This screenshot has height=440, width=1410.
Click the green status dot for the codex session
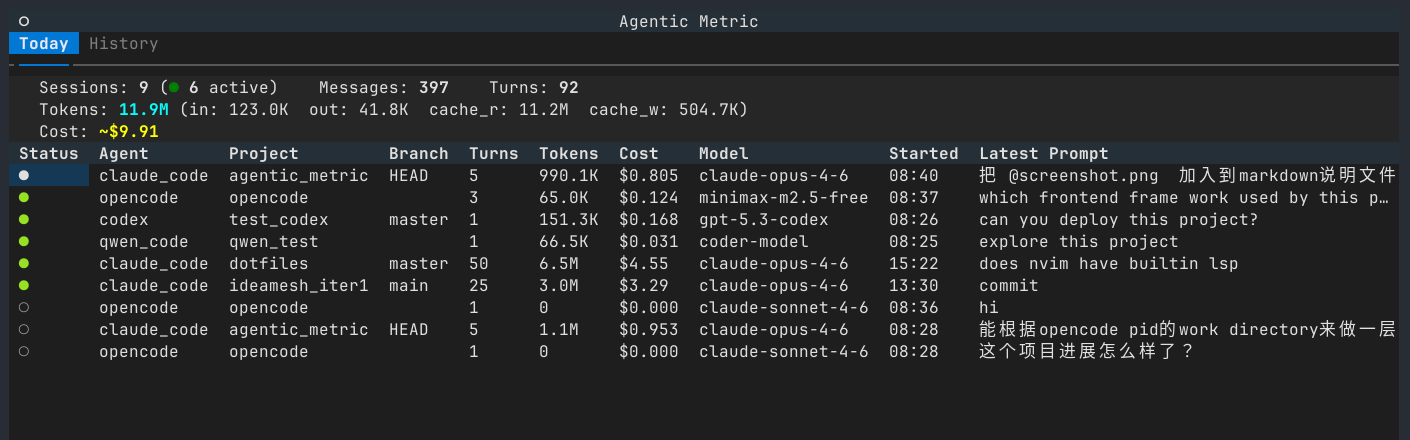pyautogui.click(x=24, y=219)
